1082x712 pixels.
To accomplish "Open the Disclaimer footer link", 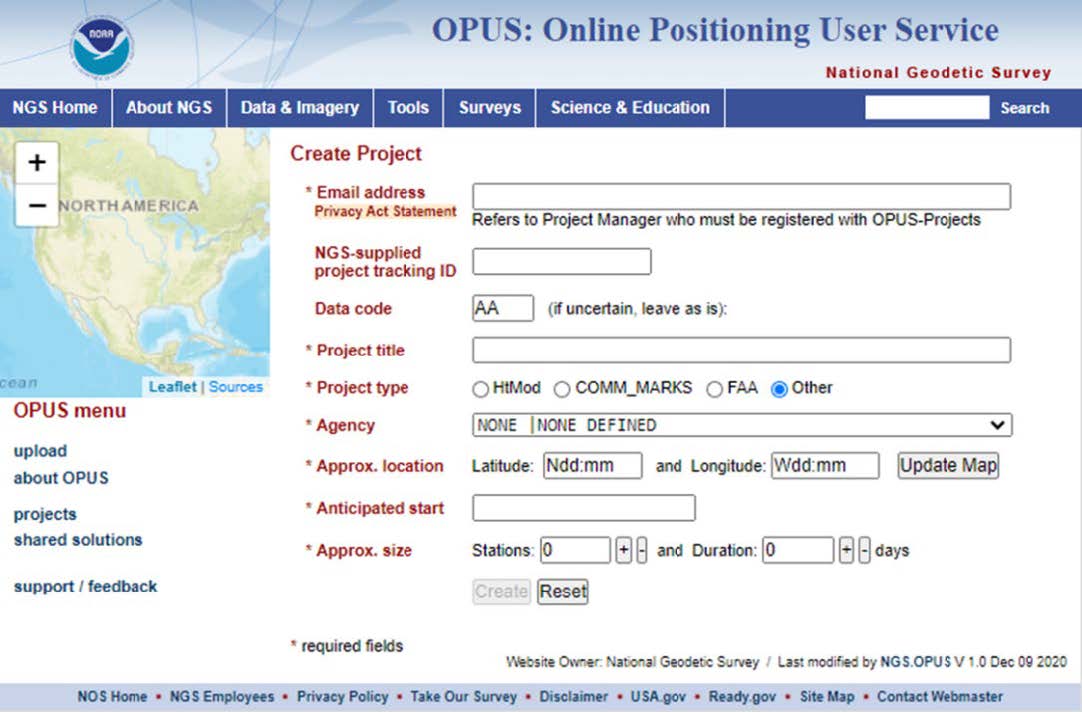I will (x=573, y=696).
